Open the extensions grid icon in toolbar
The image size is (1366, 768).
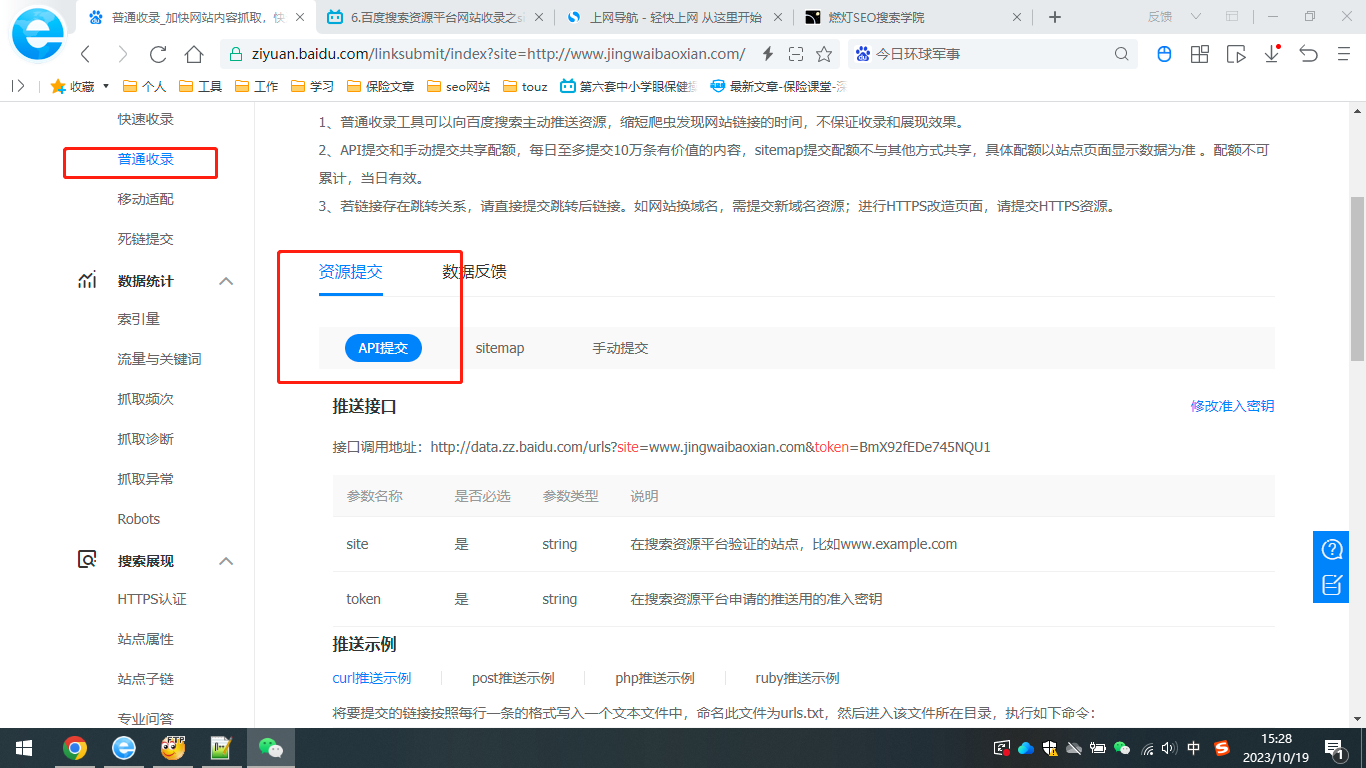pos(1199,54)
